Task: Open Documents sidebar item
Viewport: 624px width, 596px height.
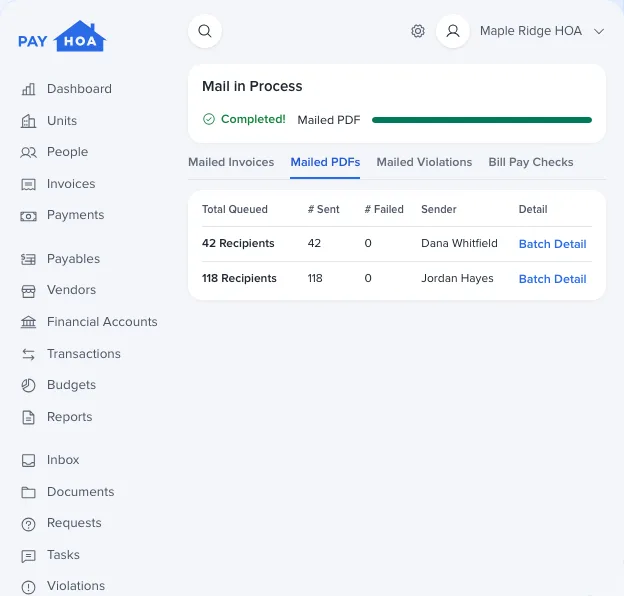Action: pos(80,492)
